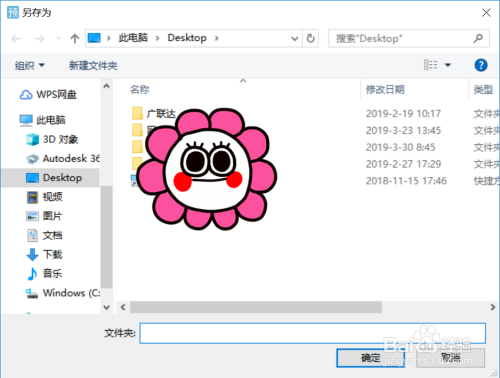Open the 组织 menu
This screenshot has width=500, height=378.
(29, 65)
